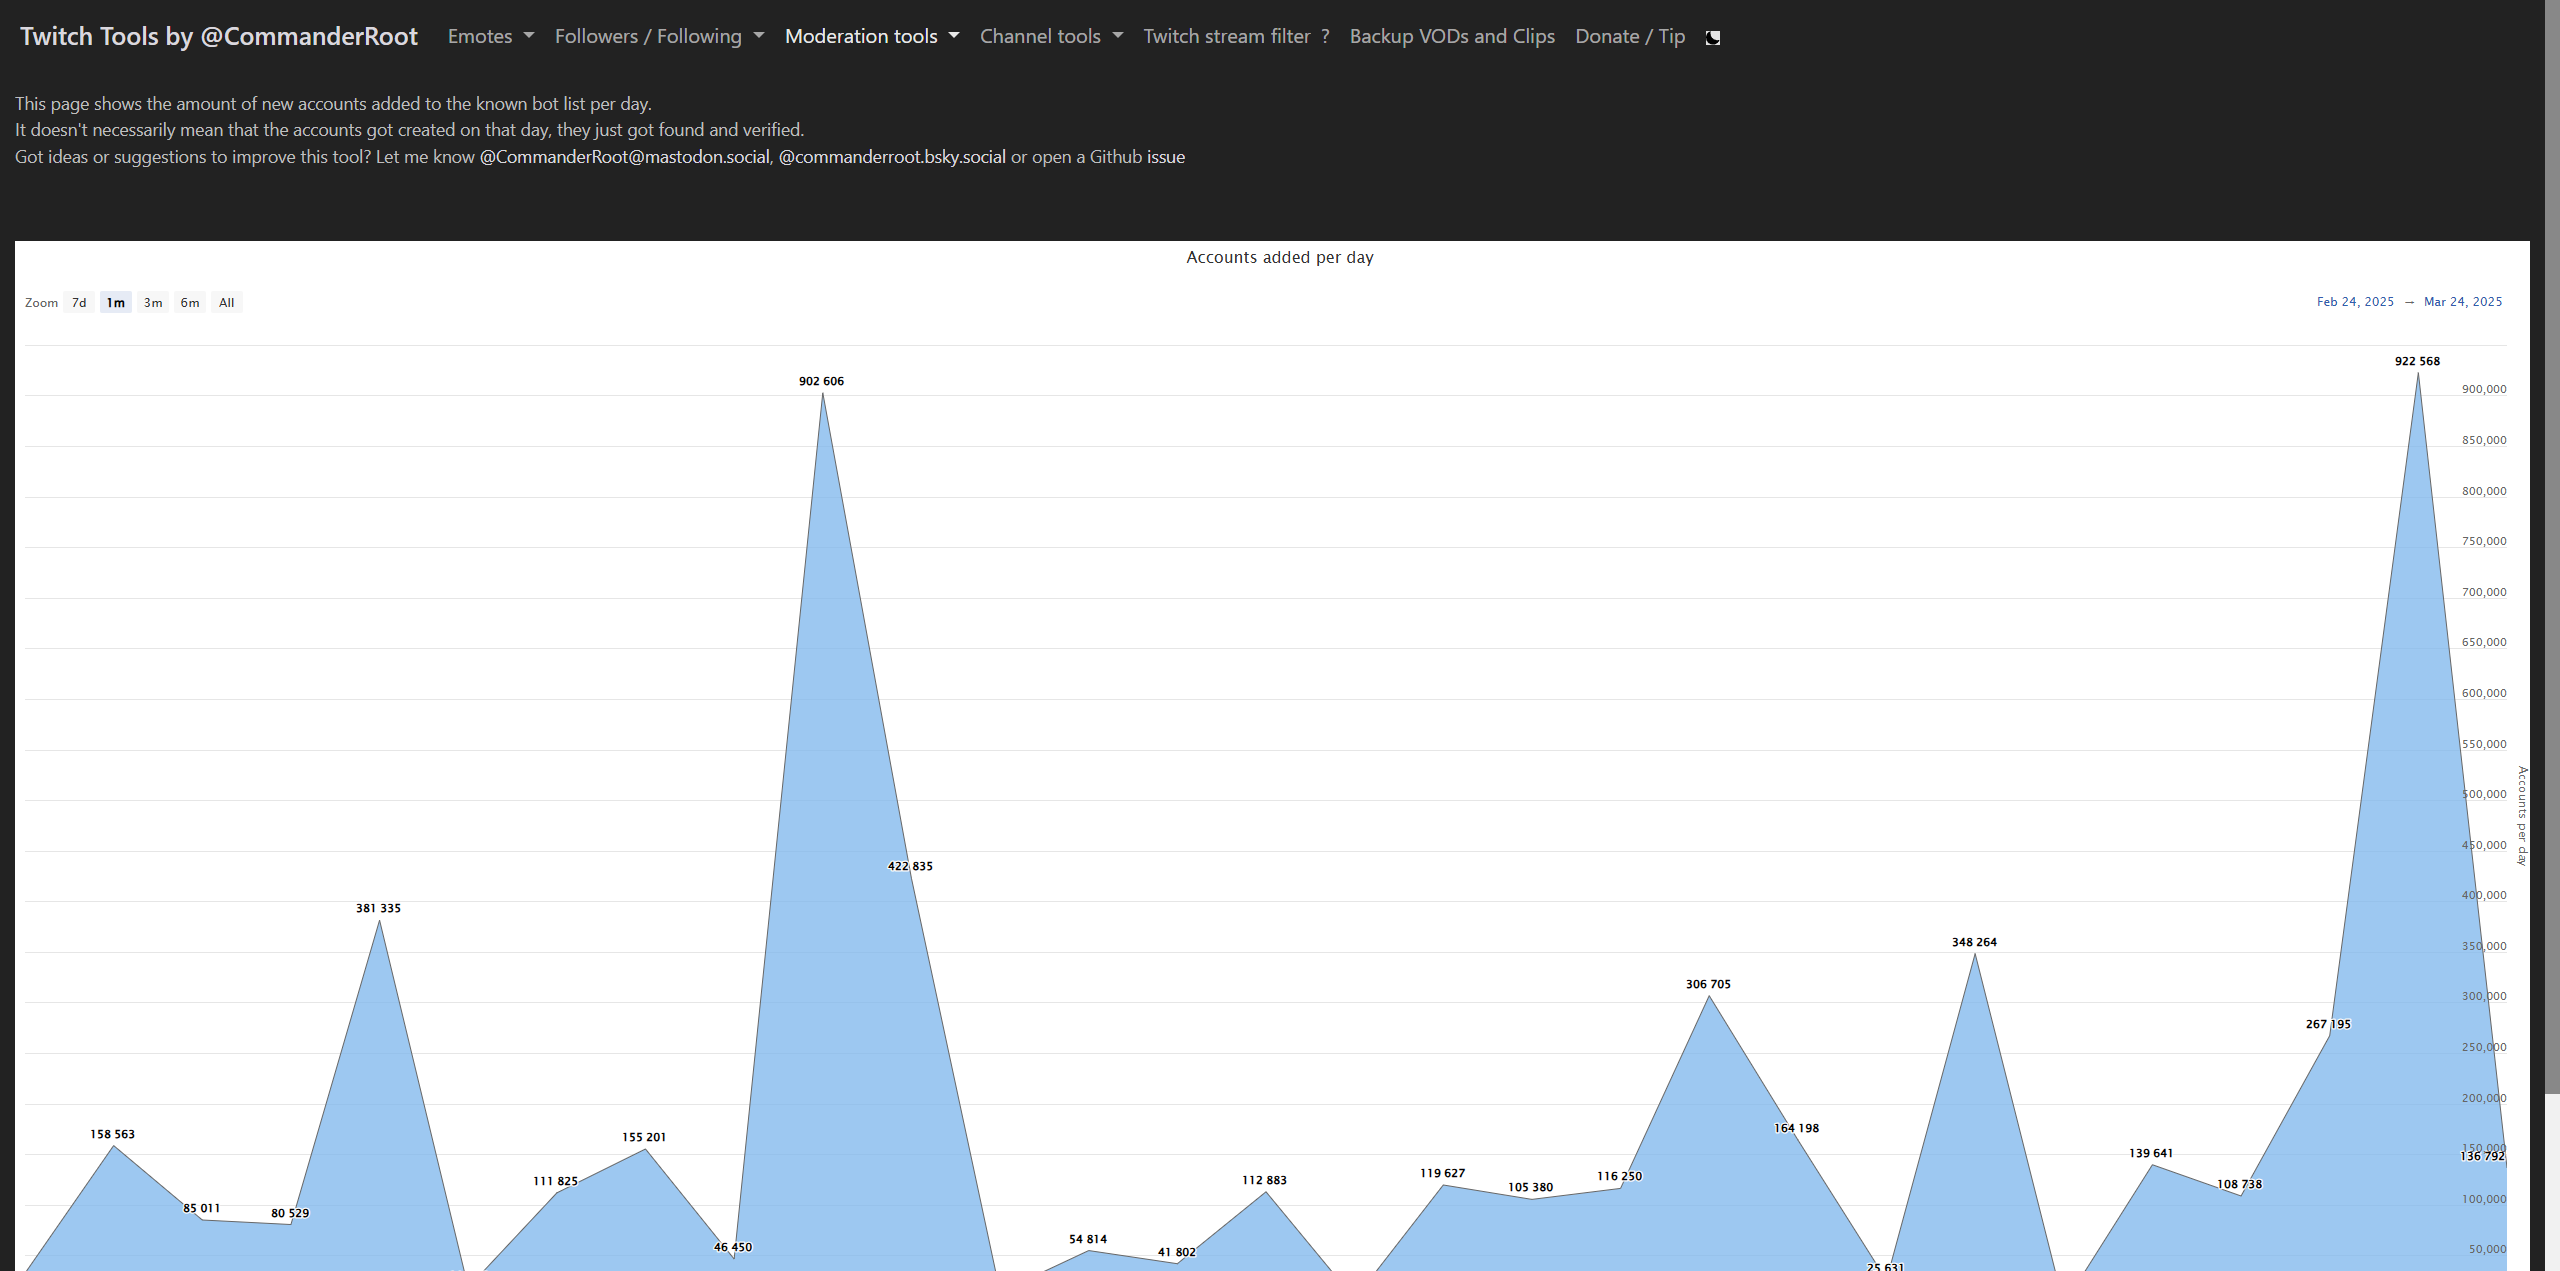Click the Github issue link
Image resolution: width=2560 pixels, height=1271 pixels.
(x=1165, y=157)
